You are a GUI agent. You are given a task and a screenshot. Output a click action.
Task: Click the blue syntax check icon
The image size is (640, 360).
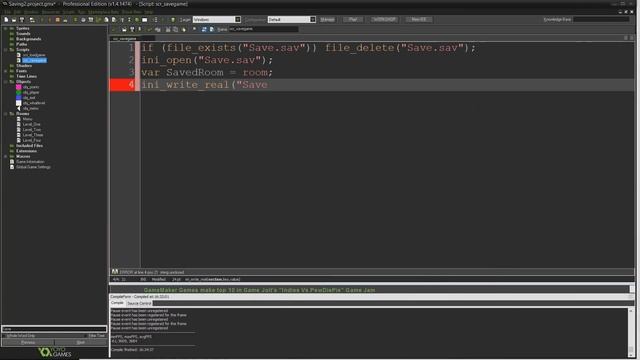(x=204, y=29)
